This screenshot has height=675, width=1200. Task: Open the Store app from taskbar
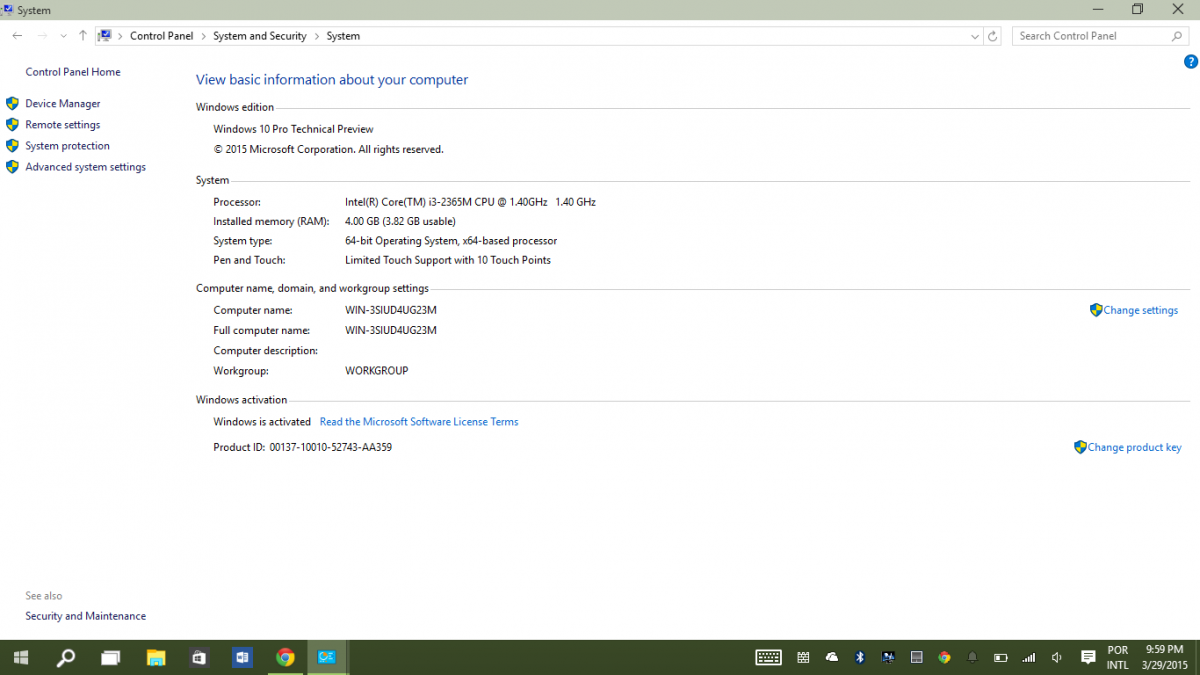(200, 657)
